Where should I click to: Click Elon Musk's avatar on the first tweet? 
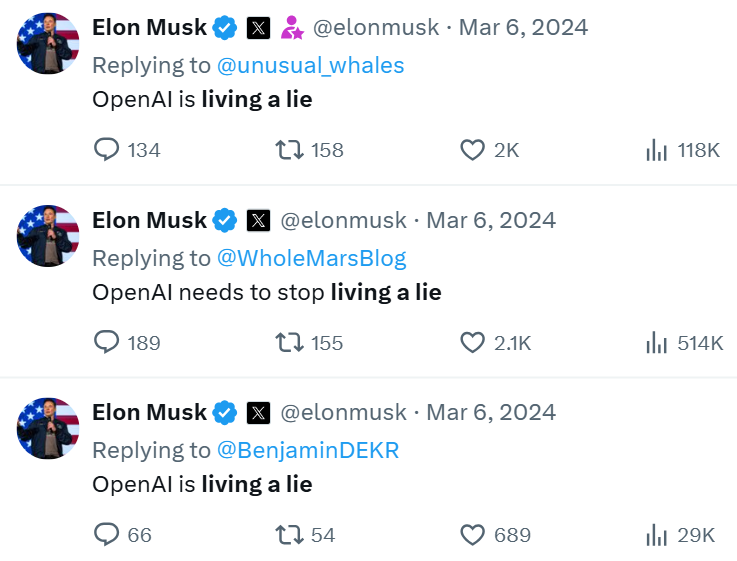coord(48,43)
